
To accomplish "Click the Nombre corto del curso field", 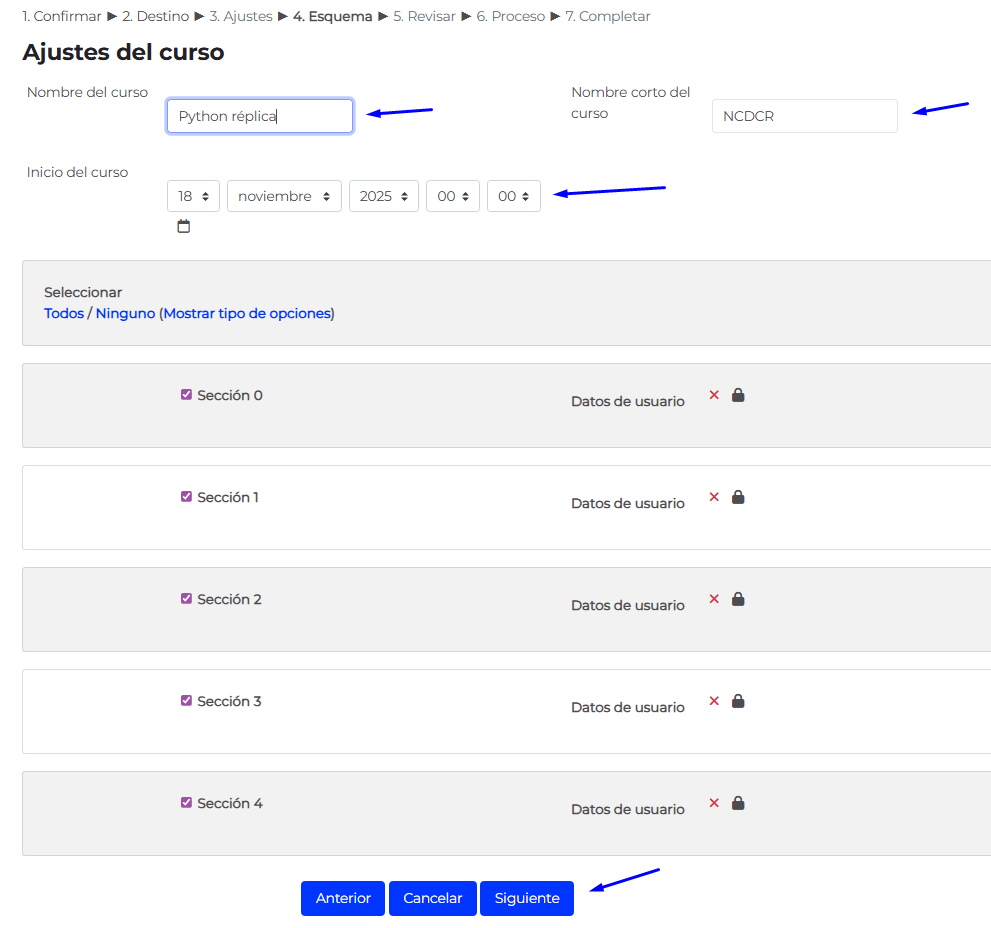I will (804, 116).
